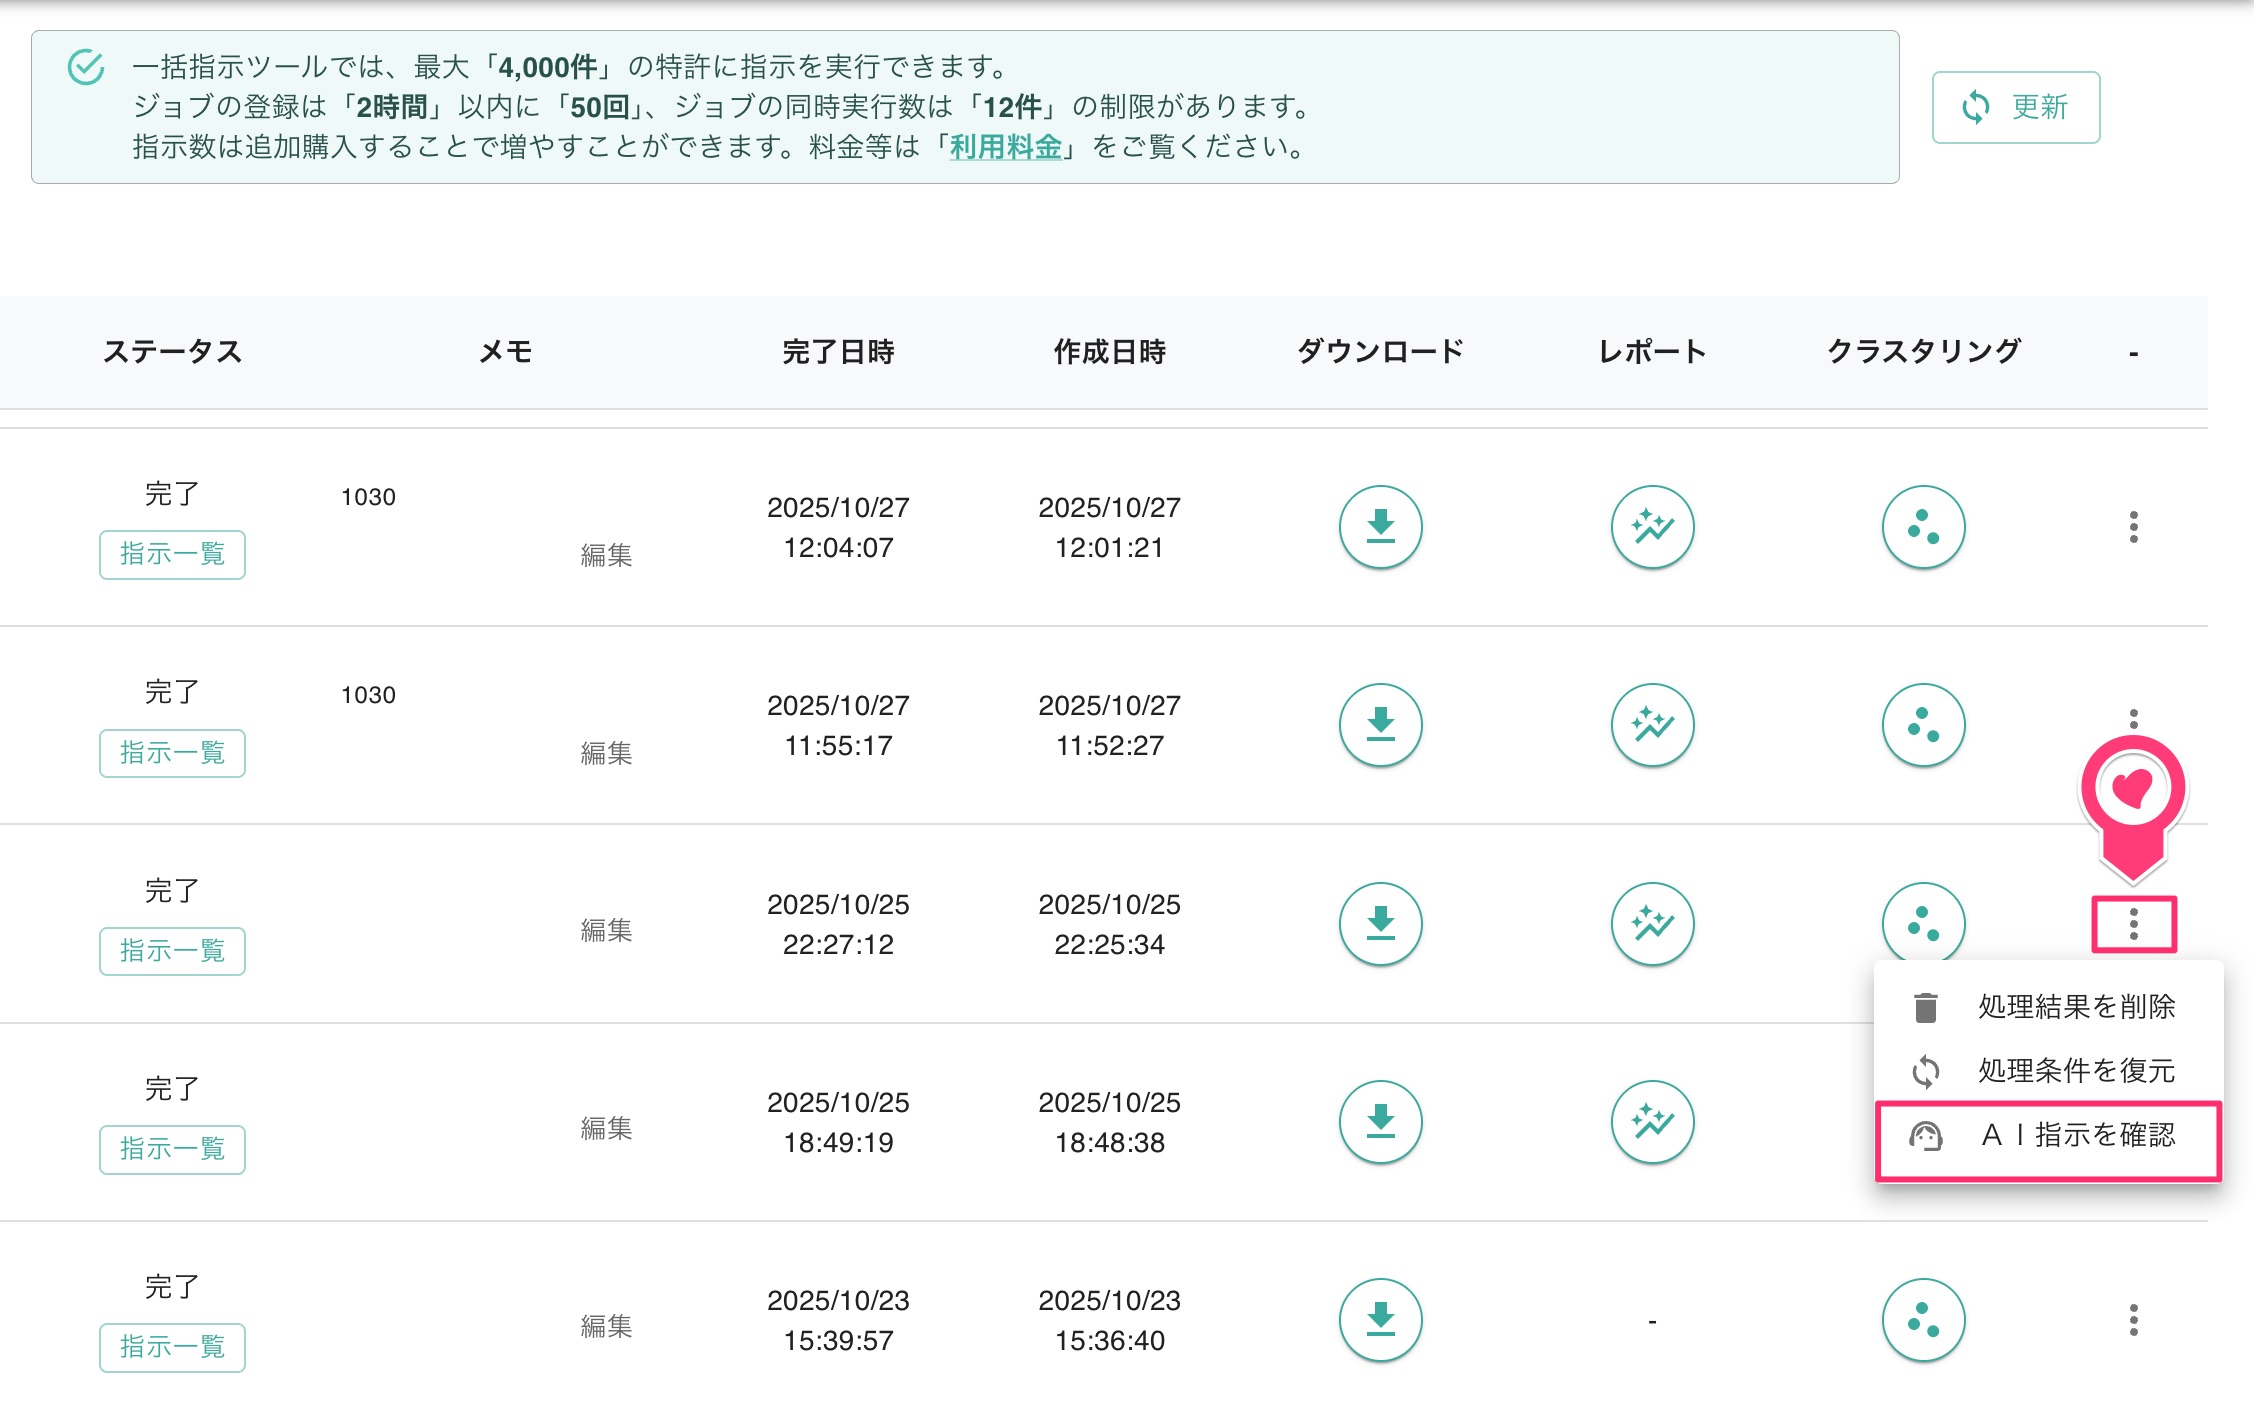Viewport: 2254px width, 1414px height.
Task: Click the ステータス column header
Action: [172, 352]
